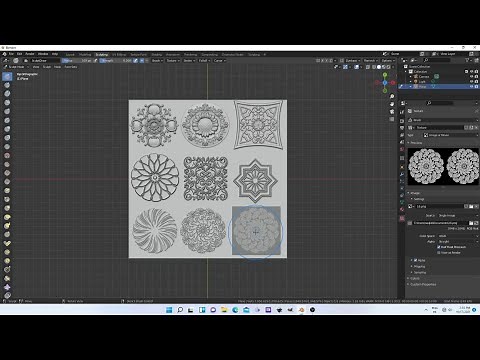This screenshot has width=480, height=360.
Task: Hide the Camera object in outliner
Action: point(471,77)
